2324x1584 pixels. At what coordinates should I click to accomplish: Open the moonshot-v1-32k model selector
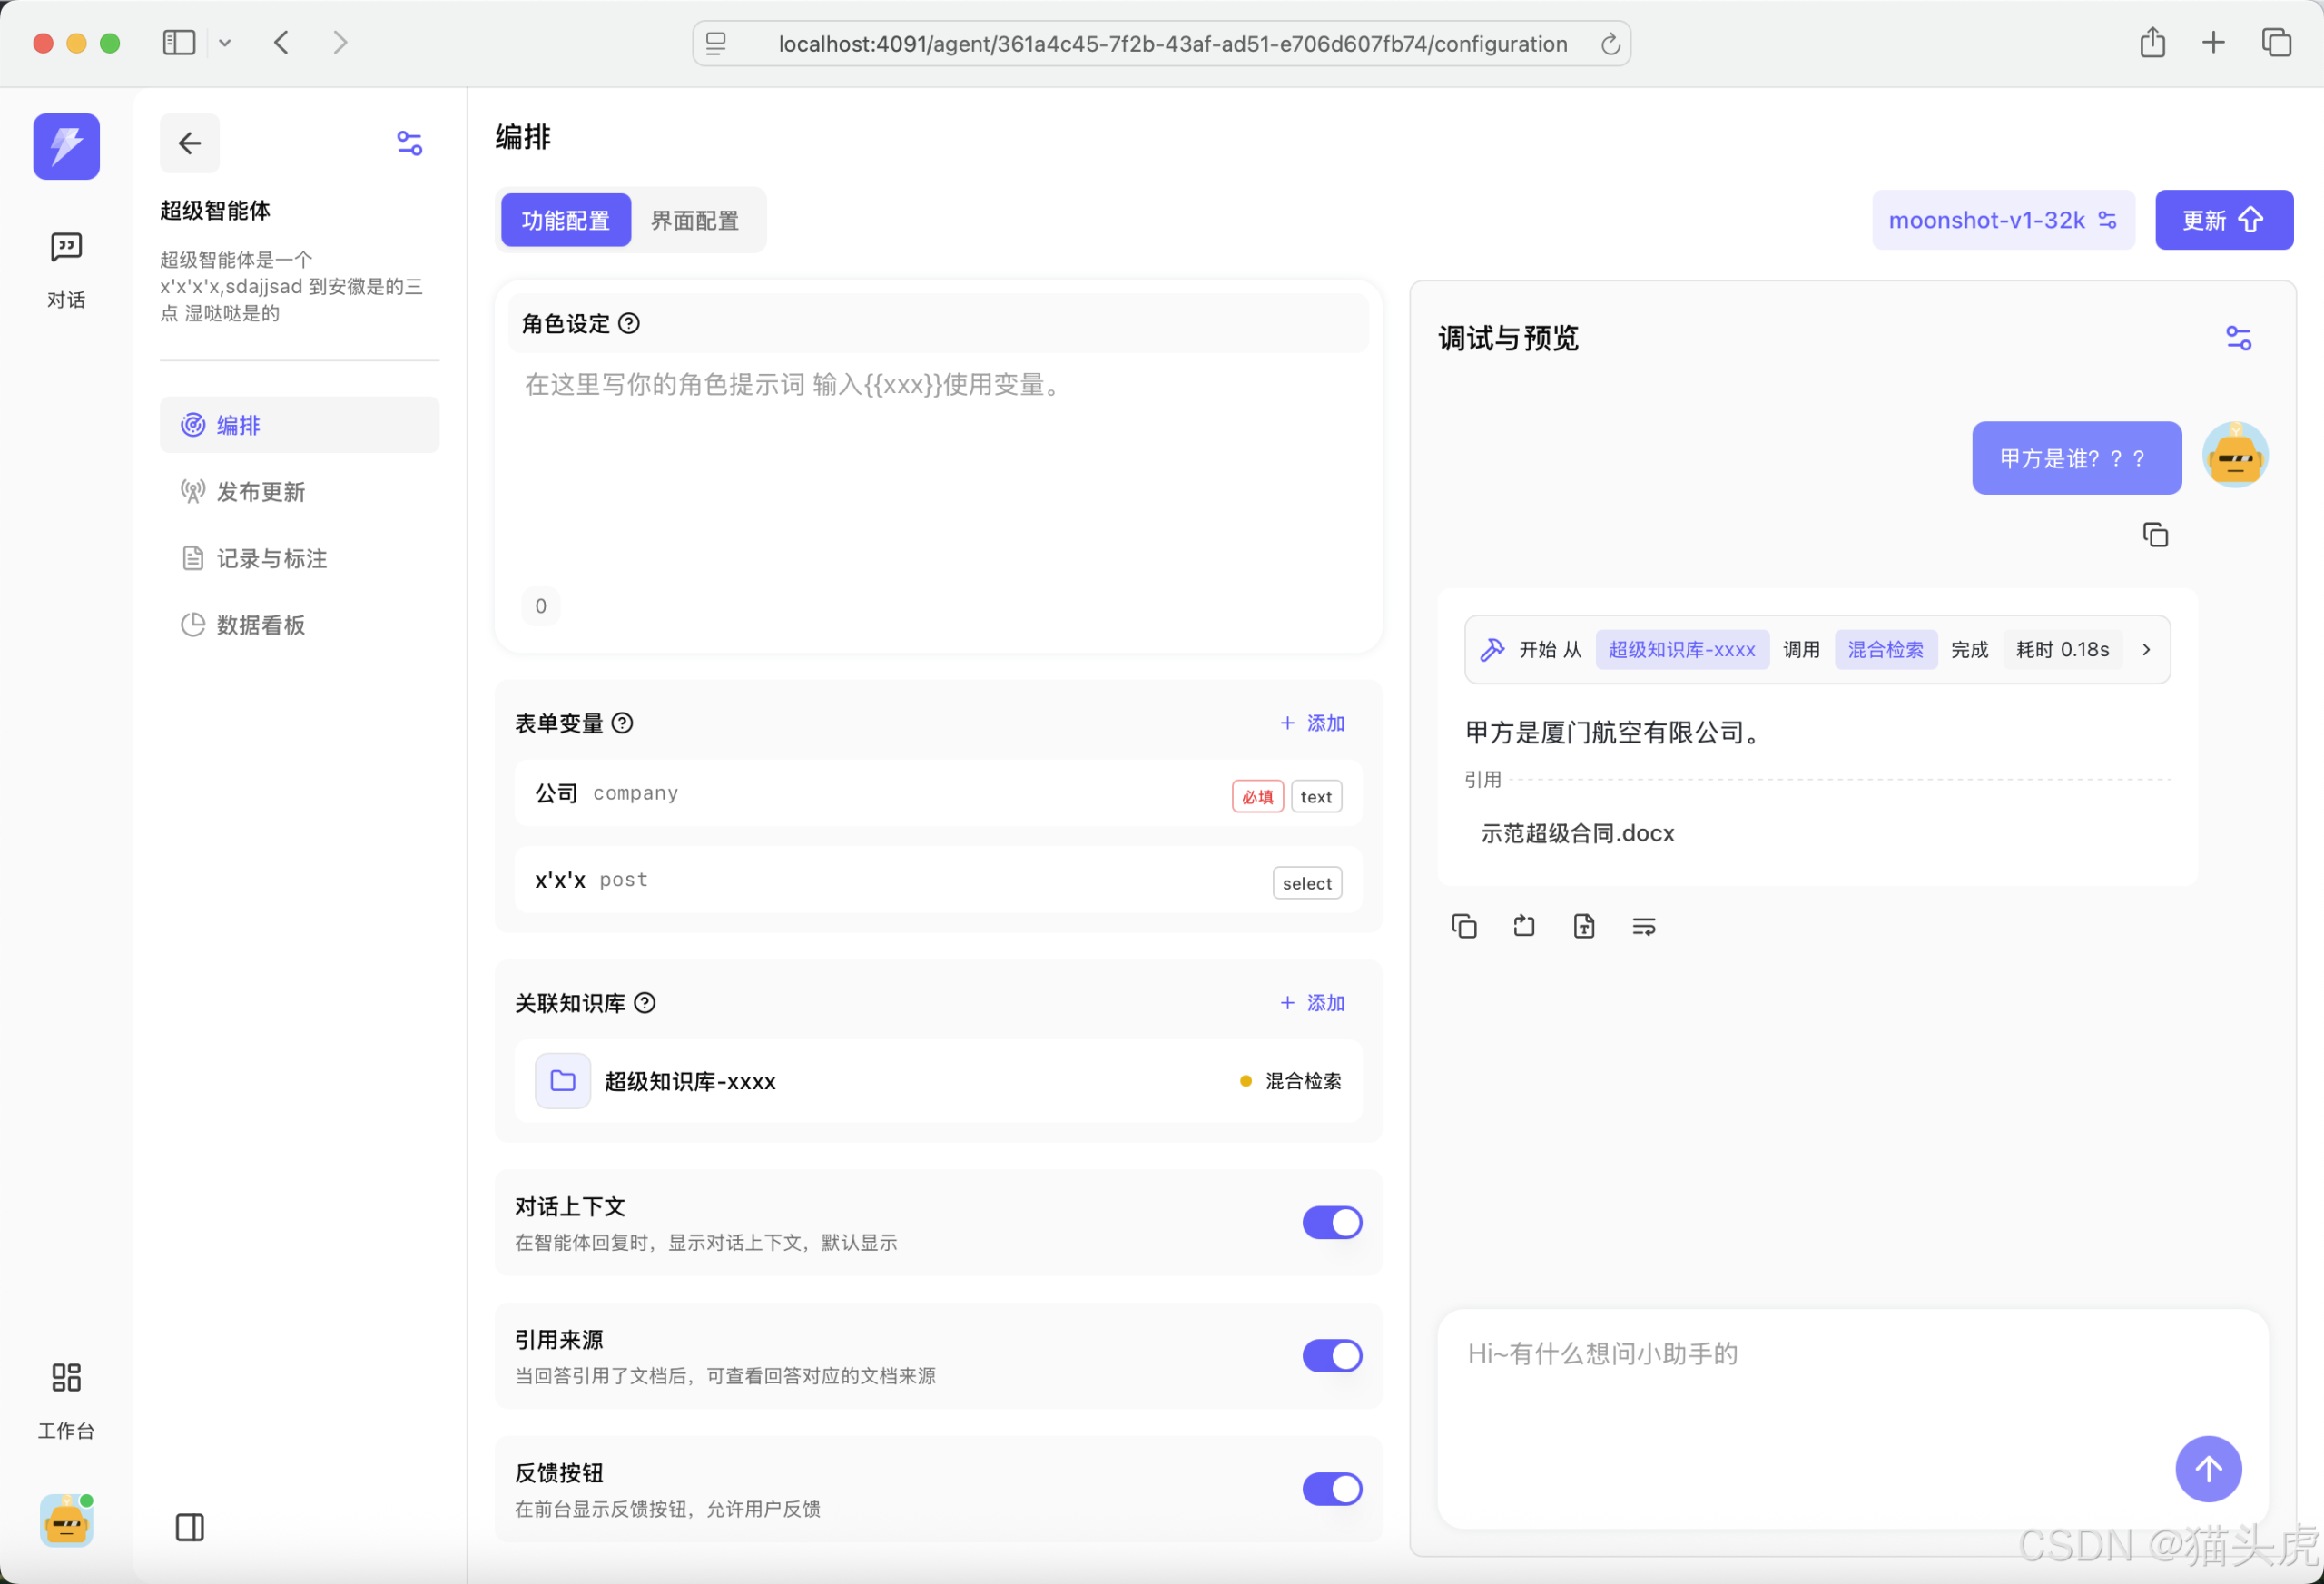point(2003,219)
